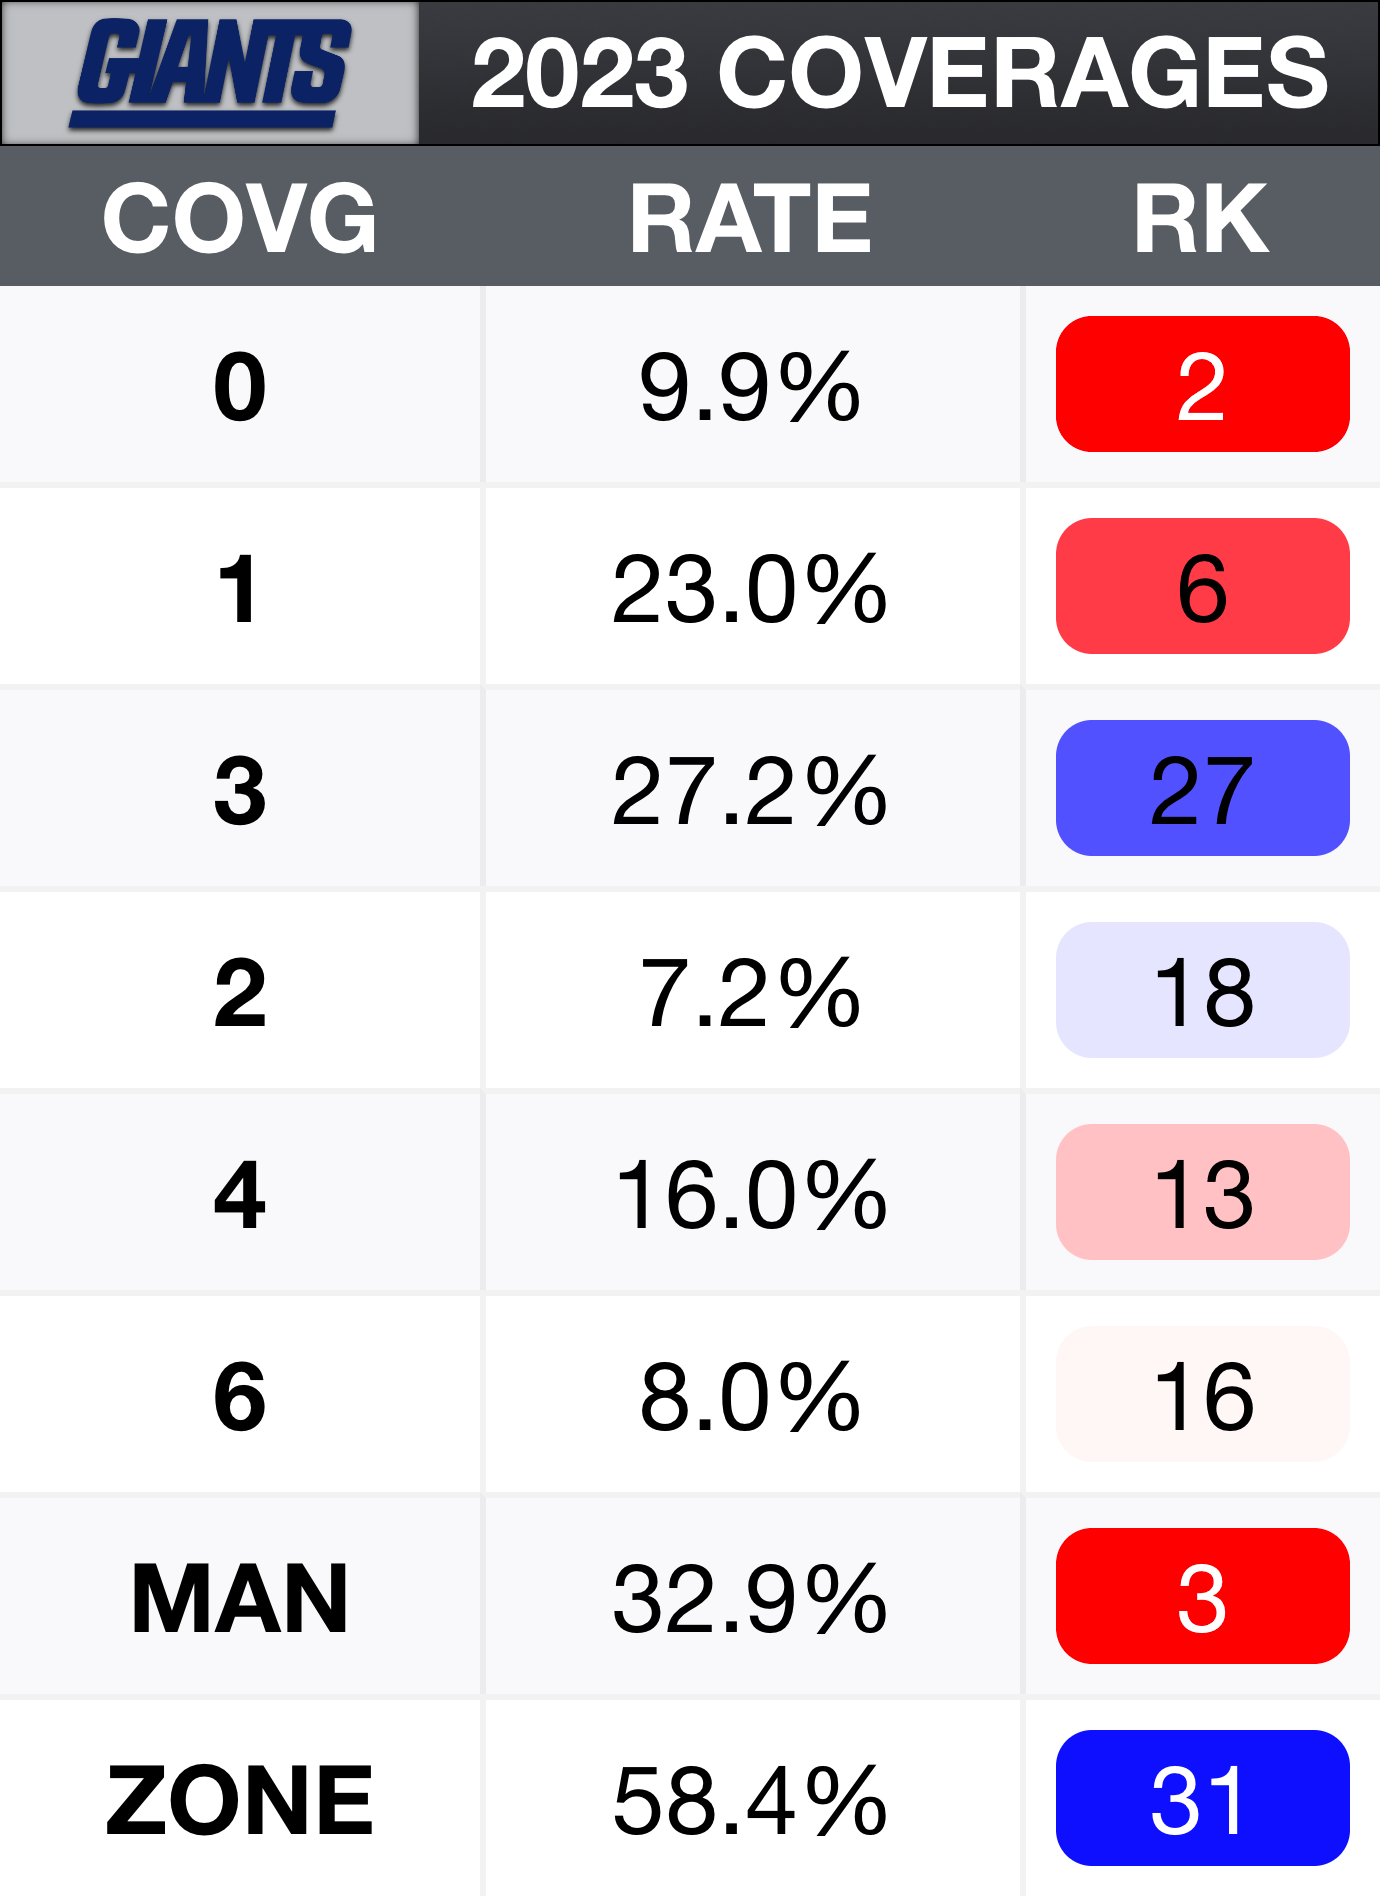Viewport: 1380px width, 1896px height.
Task: Select the RATE column header
Action: [x=750, y=218]
